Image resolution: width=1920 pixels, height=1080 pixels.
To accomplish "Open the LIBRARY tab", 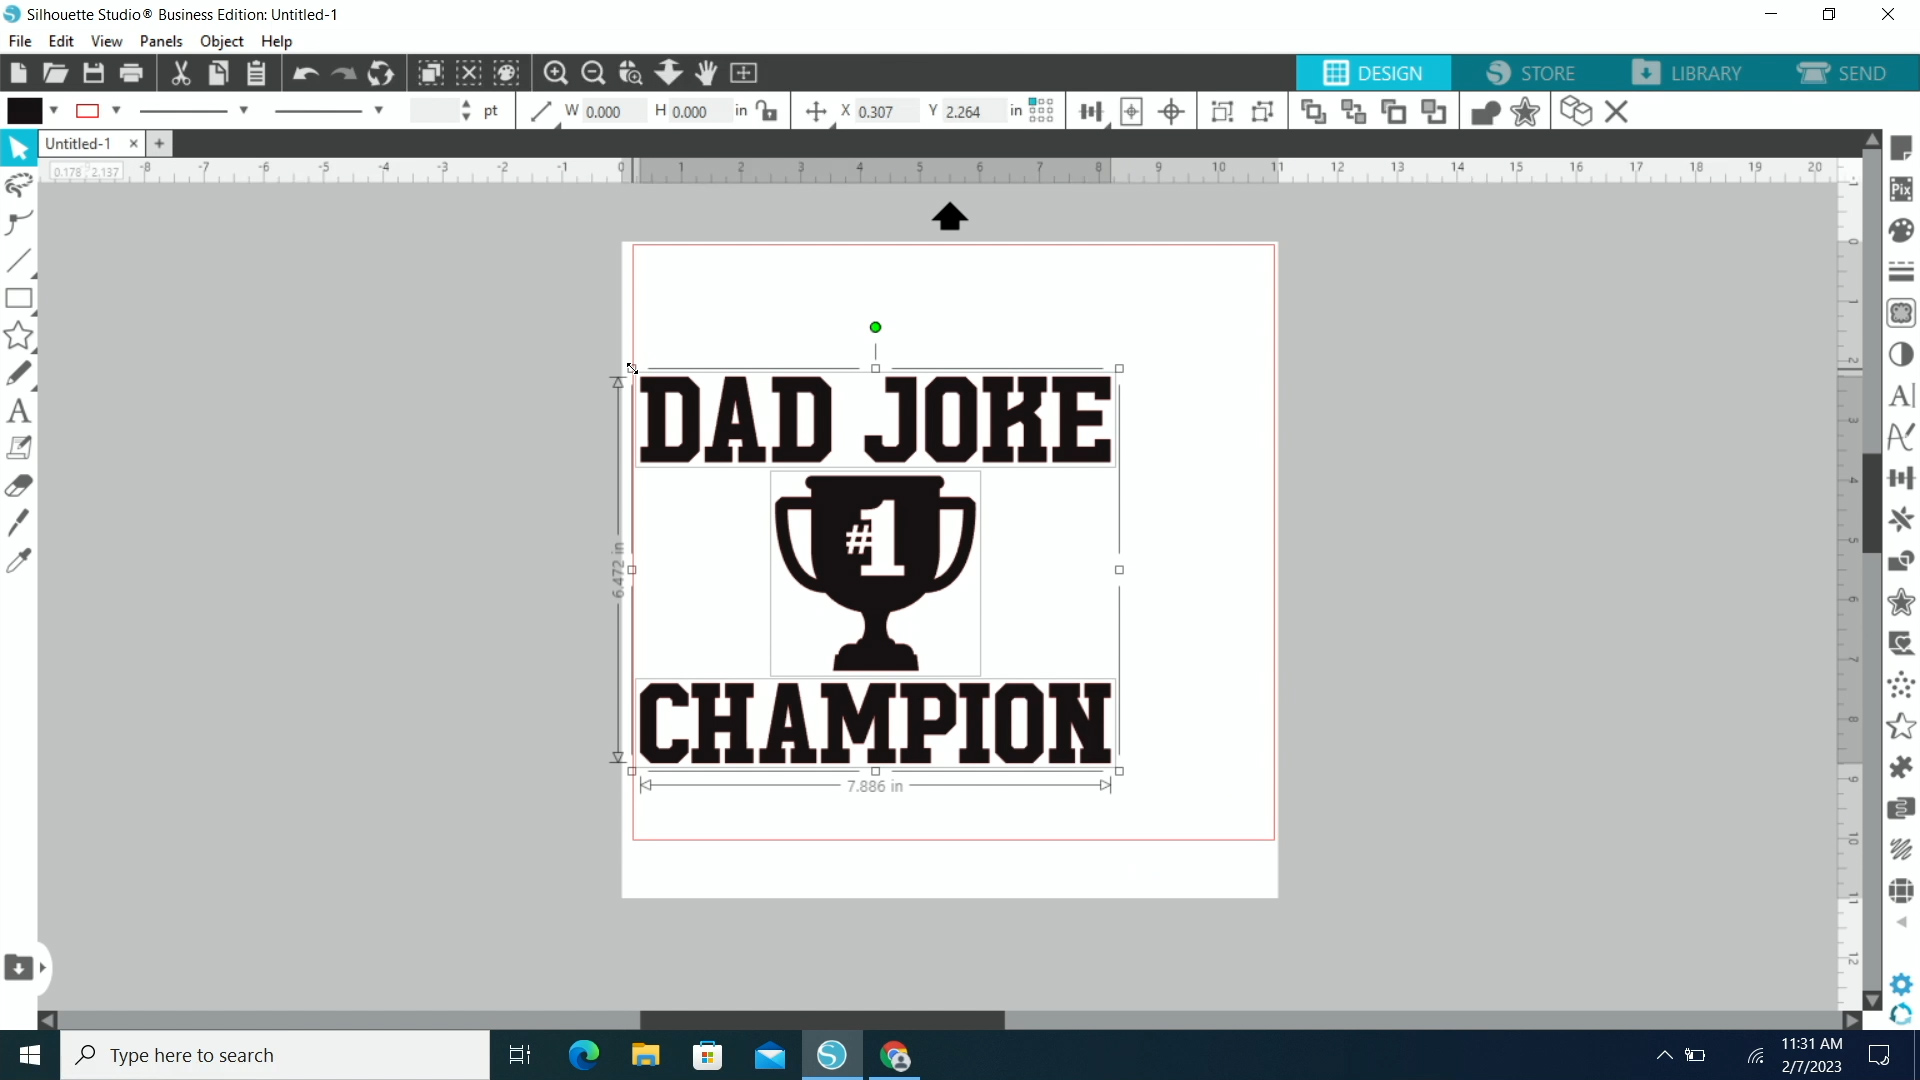I will tap(1688, 73).
